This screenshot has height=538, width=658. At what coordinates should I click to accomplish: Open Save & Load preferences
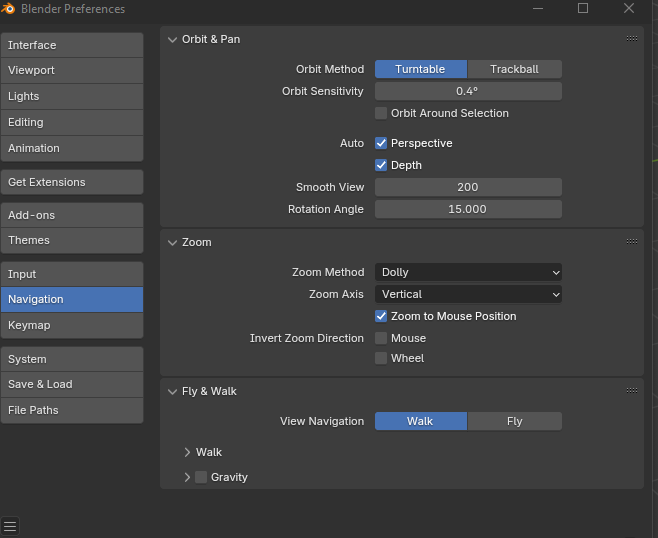pyautogui.click(x=72, y=384)
